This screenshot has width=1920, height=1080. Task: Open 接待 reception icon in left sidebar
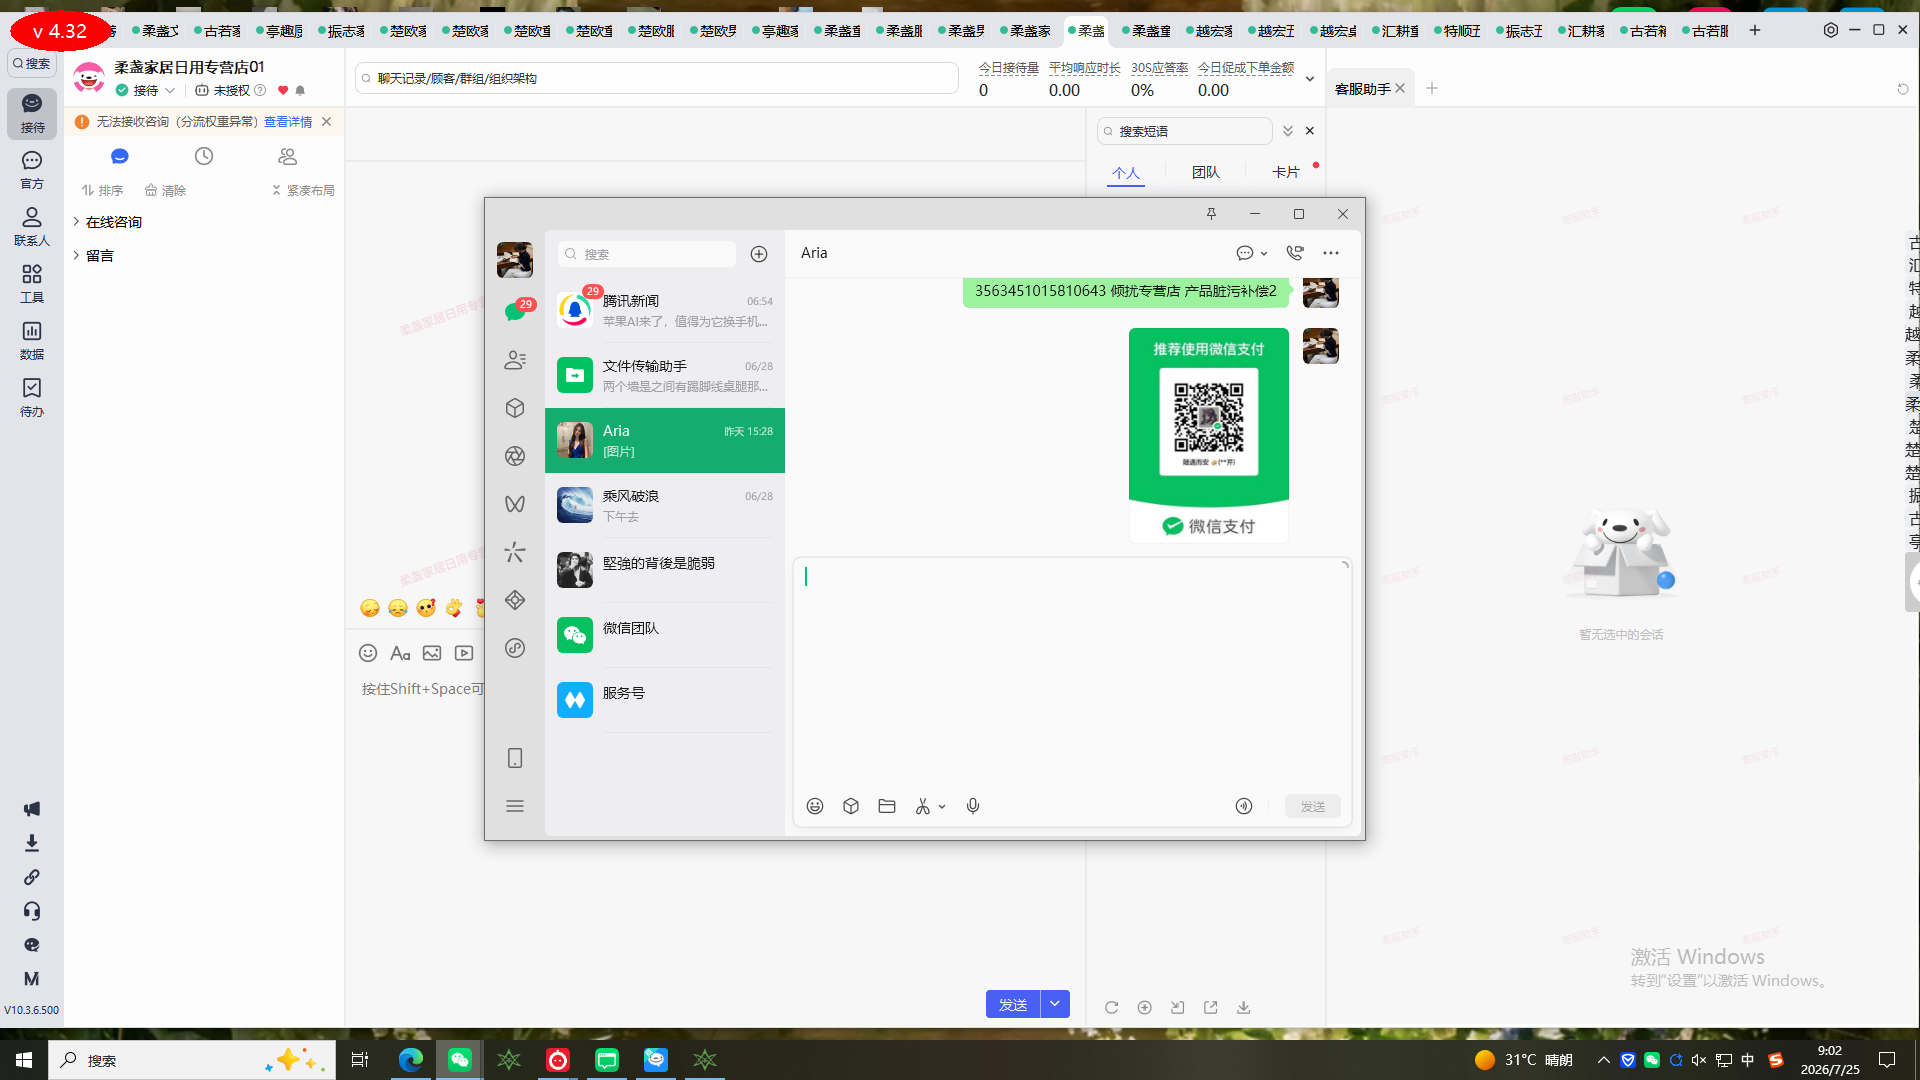coord(32,113)
